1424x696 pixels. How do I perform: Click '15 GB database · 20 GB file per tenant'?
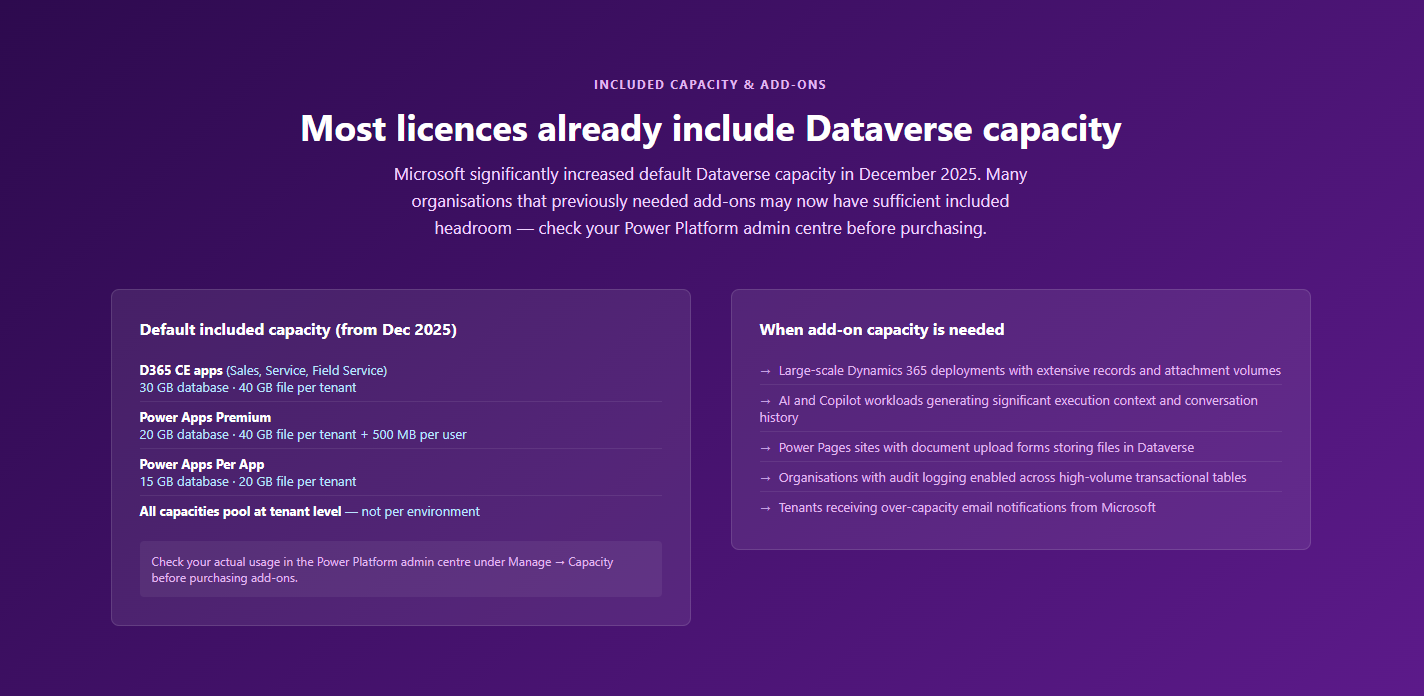point(248,481)
